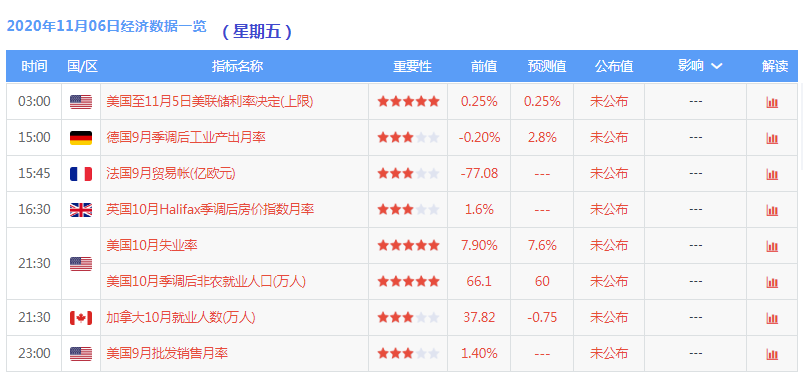Open 美国10月季调后非农就业人口(万人) link
Screen dimensions: 803x378
(206, 281)
